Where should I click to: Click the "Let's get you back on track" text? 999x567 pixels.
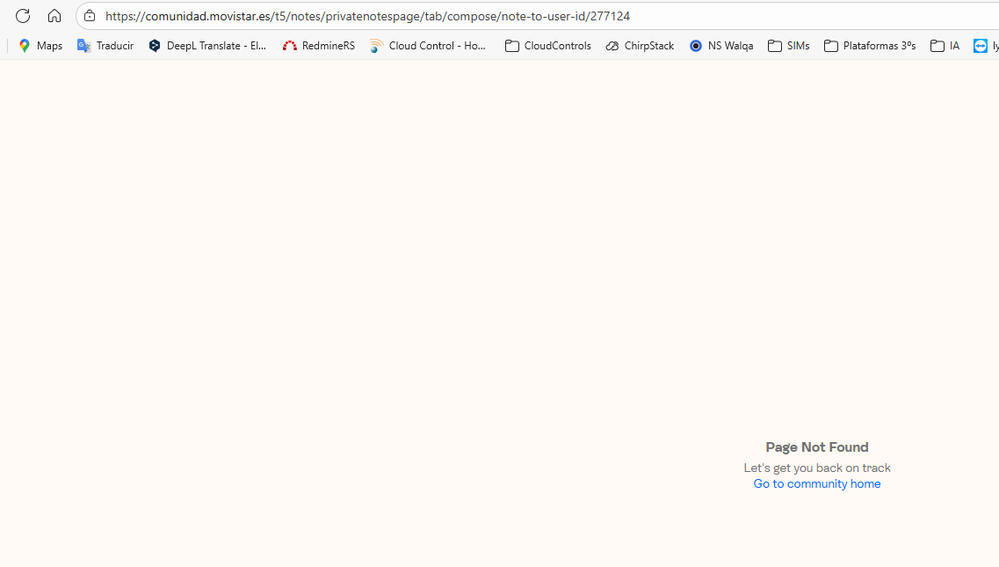click(x=817, y=468)
